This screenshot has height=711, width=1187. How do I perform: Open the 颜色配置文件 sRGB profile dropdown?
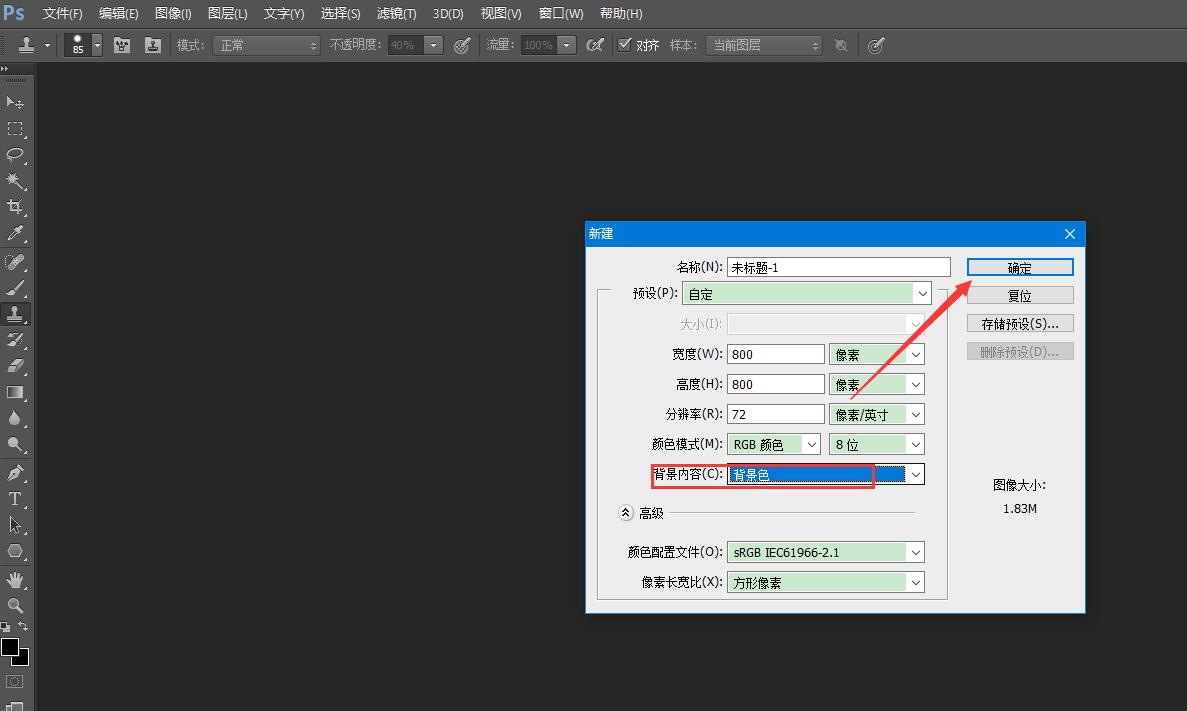point(826,553)
